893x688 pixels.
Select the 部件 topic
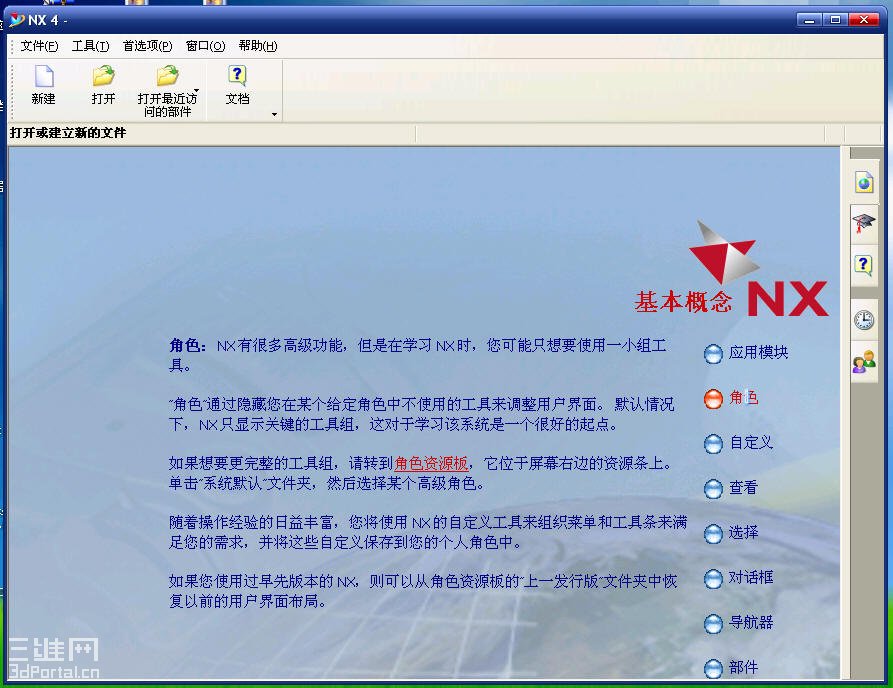point(743,667)
